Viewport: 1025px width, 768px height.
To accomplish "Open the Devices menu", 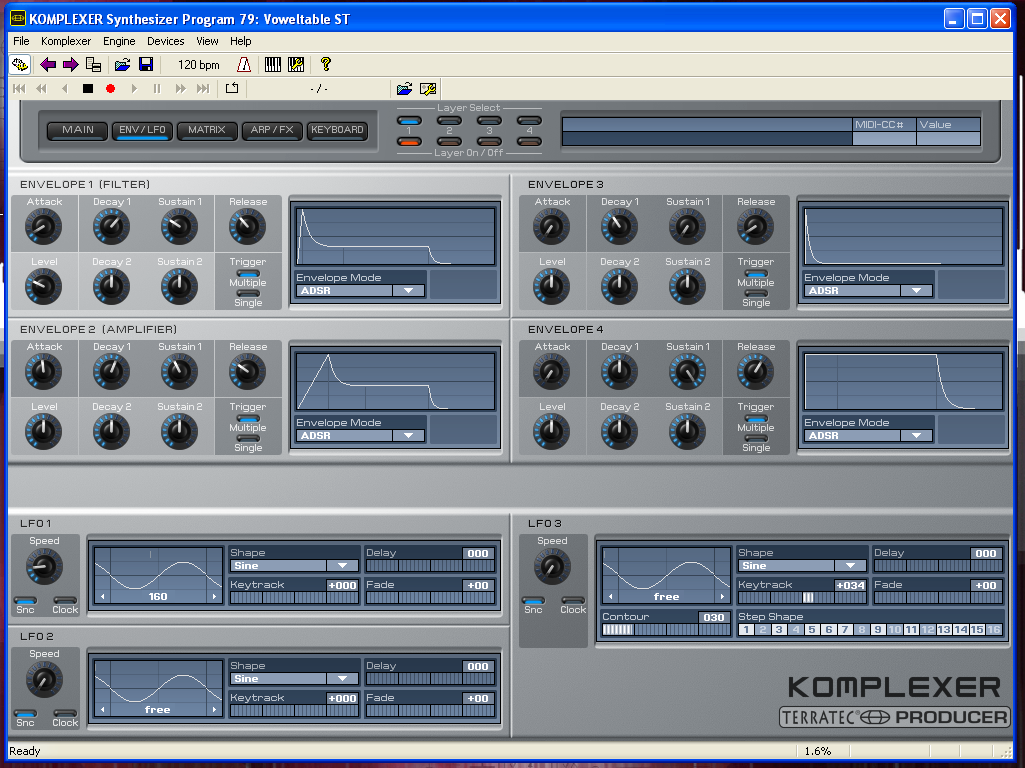I will pyautogui.click(x=165, y=41).
